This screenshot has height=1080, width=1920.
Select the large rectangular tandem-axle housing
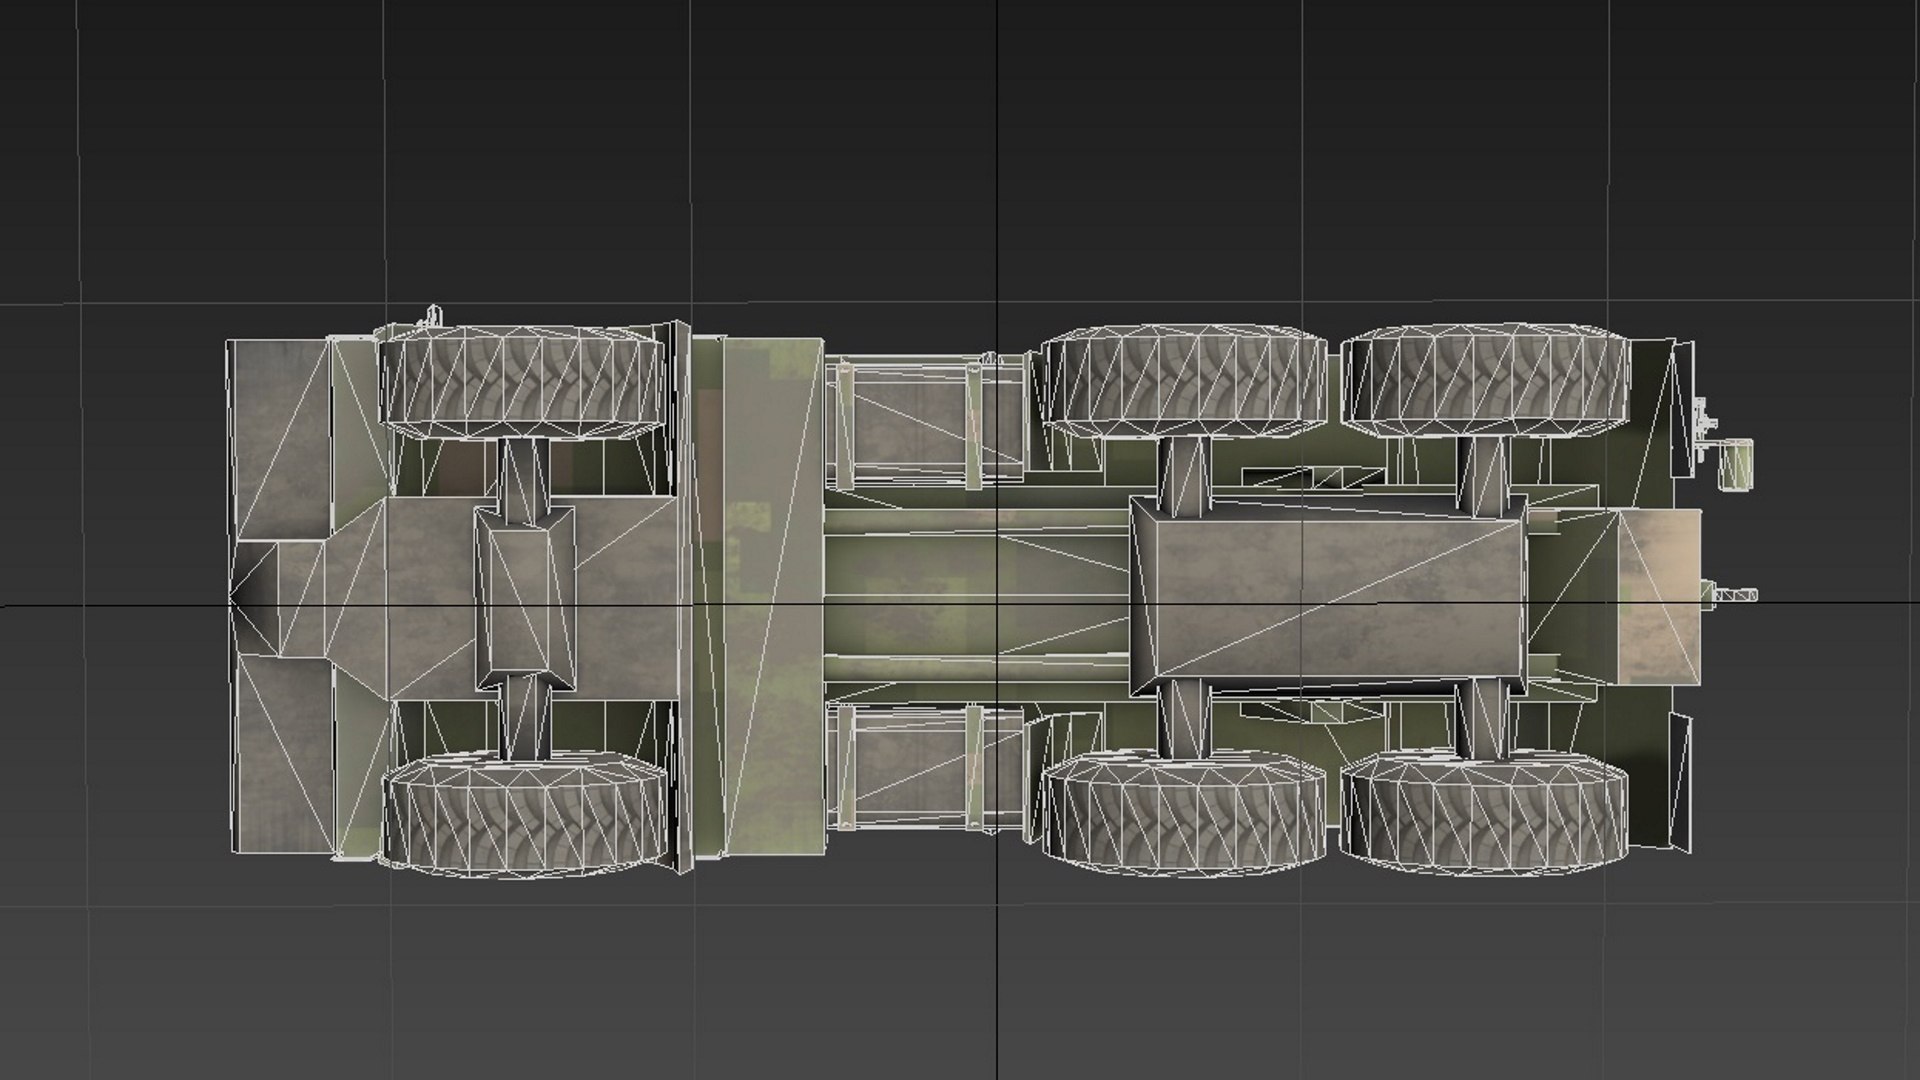click(1328, 598)
